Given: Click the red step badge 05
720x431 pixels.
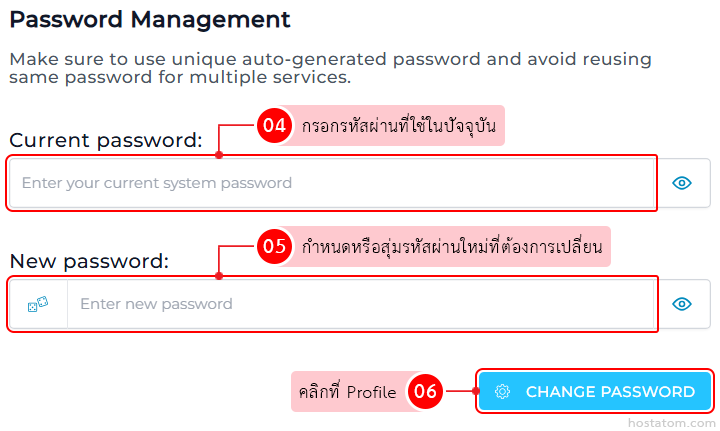Looking at the screenshot, I should coord(274,246).
